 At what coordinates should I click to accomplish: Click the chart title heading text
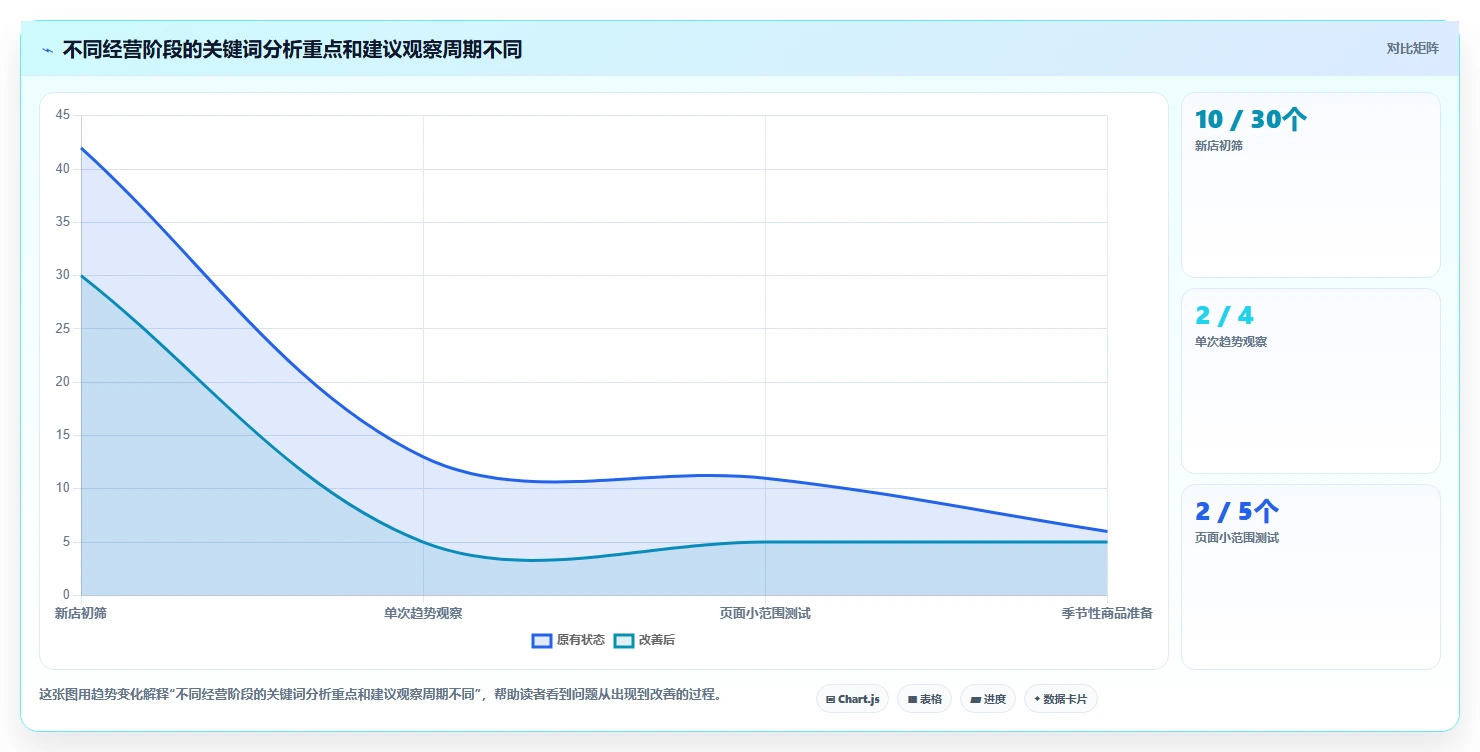(292, 49)
